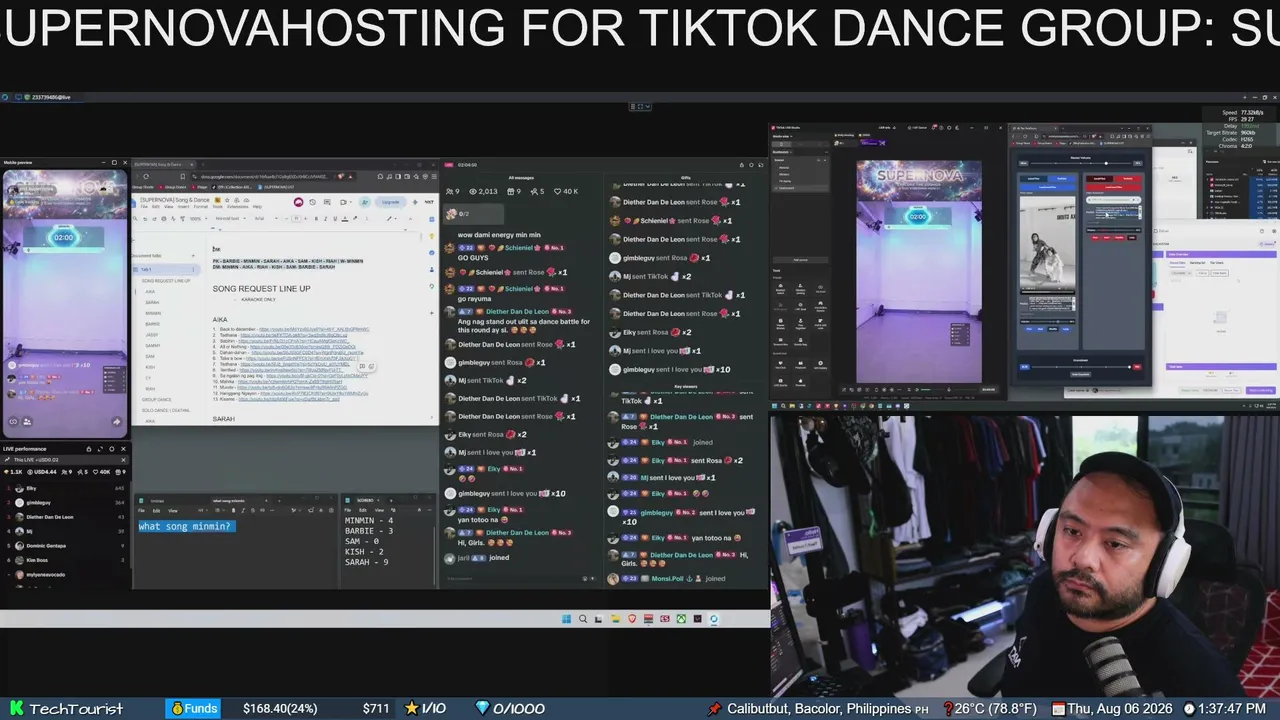
Task: Open the All or Nothing YouTube link
Action: click(302, 346)
